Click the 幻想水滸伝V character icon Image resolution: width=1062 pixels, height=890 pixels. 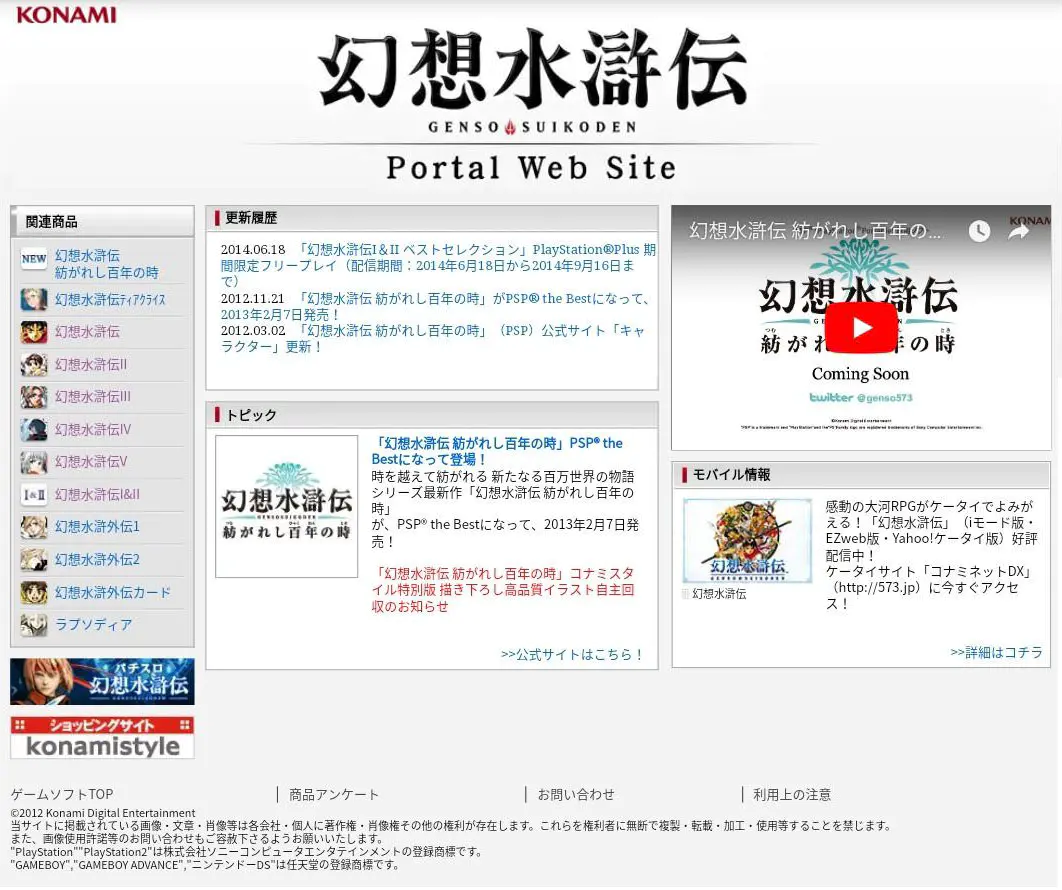coord(34,462)
